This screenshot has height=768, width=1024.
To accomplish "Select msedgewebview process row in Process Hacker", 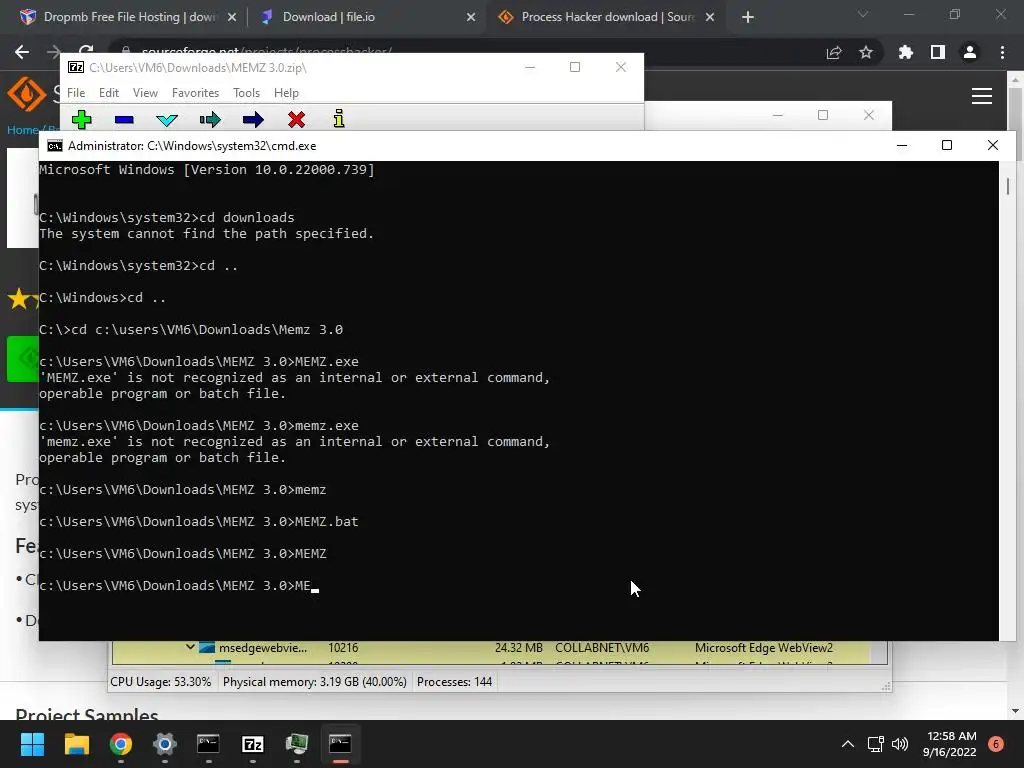I will coord(491,648).
